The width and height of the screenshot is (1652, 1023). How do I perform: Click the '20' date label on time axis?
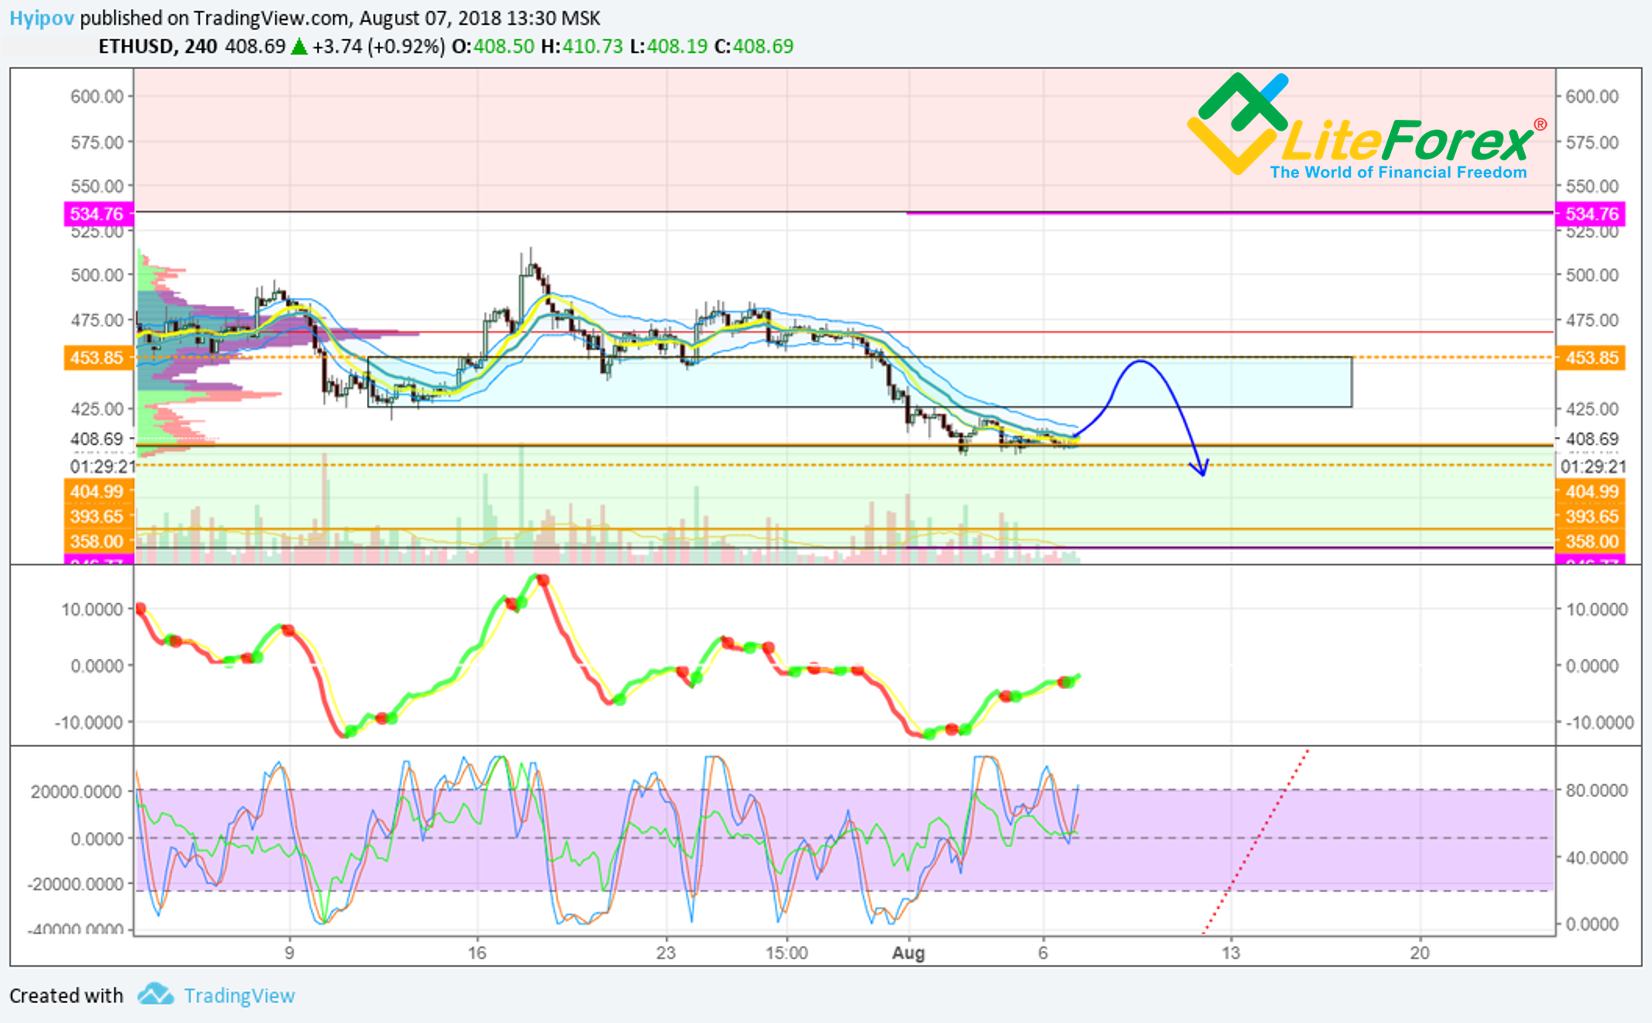(x=1419, y=953)
